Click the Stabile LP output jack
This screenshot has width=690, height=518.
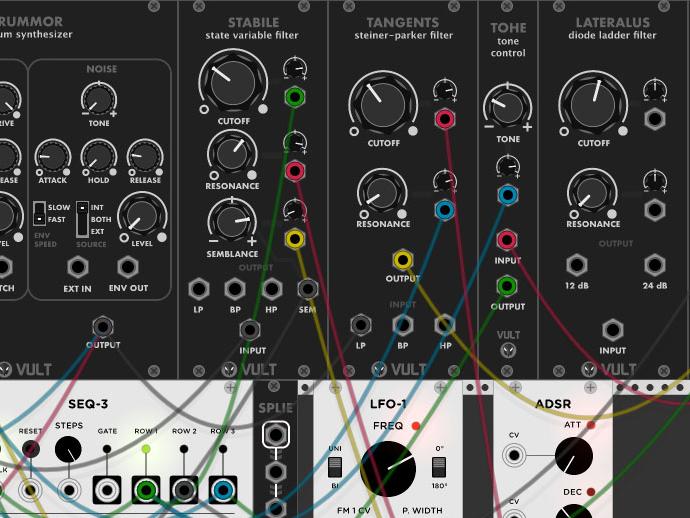click(x=198, y=289)
